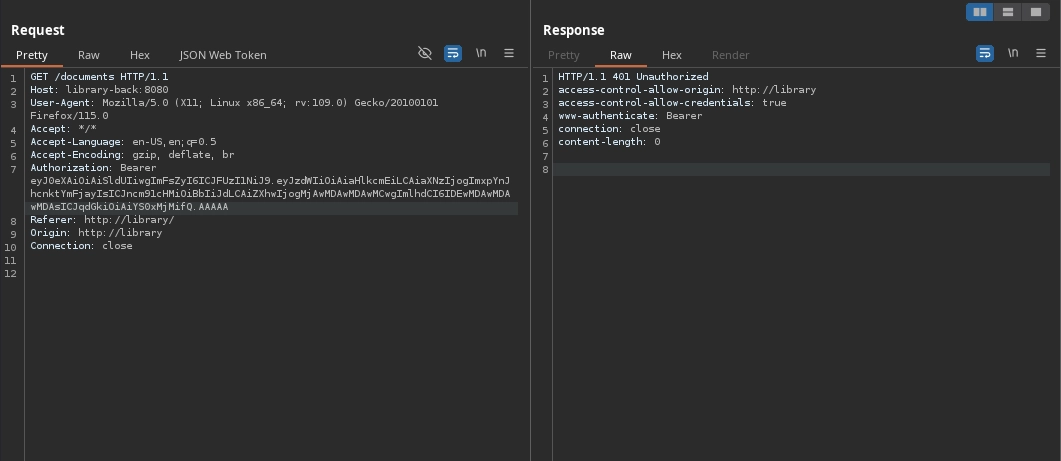This screenshot has height=461, width=1061.
Task: Switch to the top-bottom split layout icon
Action: pos(1008,12)
